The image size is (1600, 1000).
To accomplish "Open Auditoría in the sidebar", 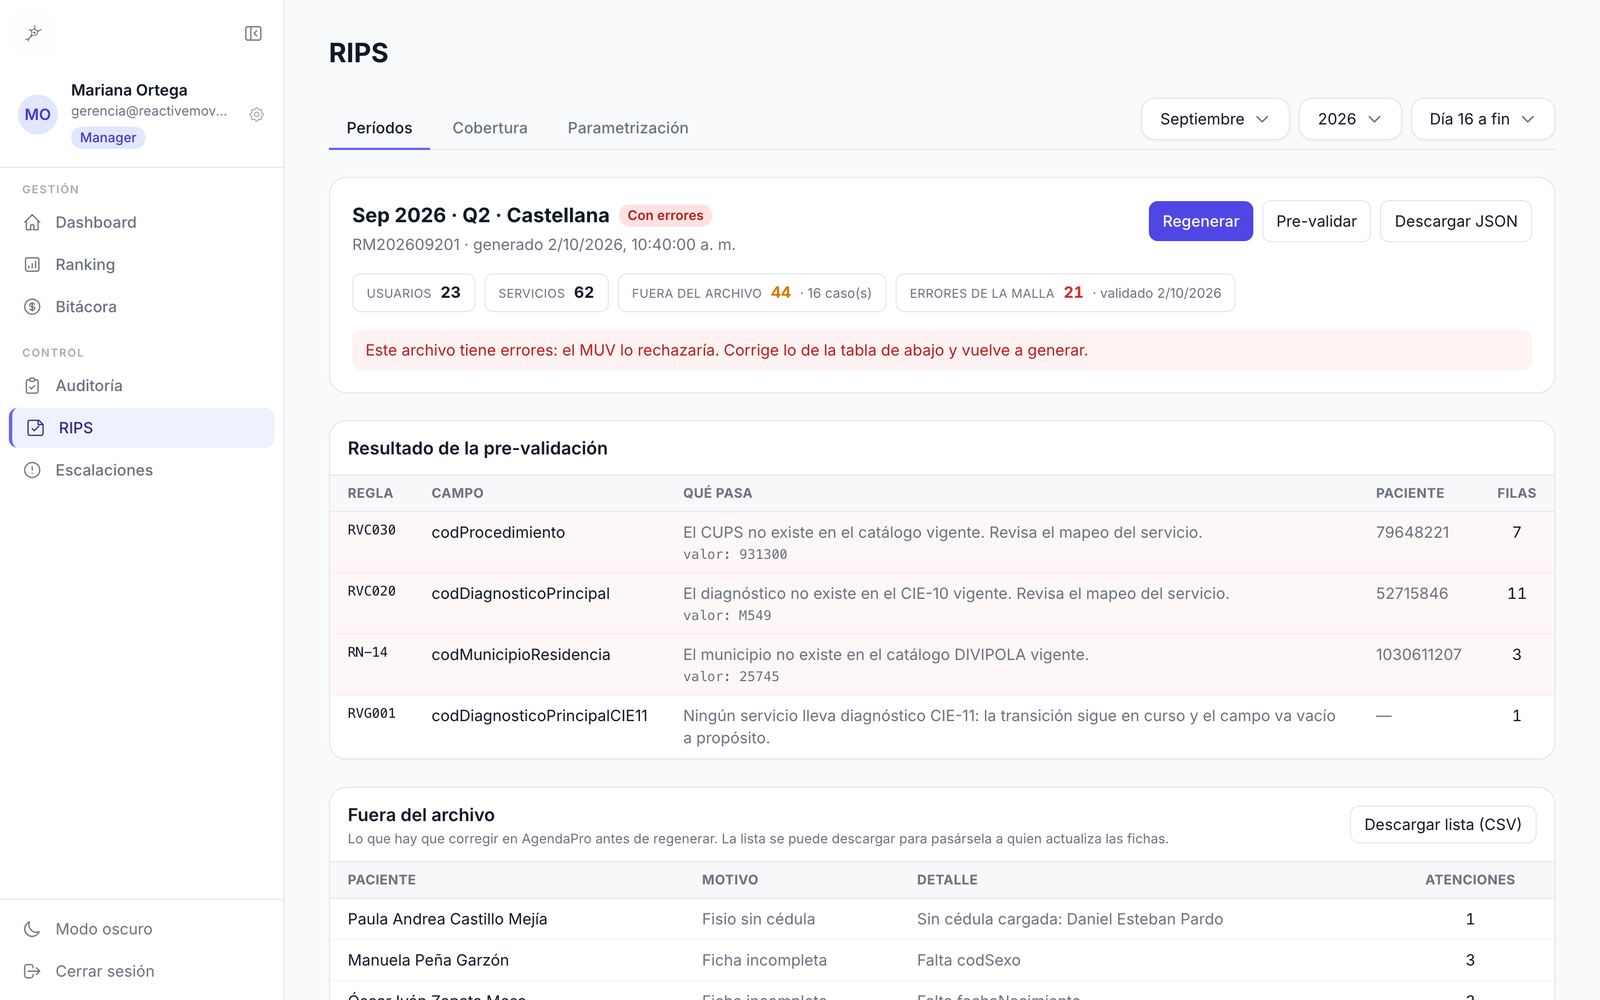I will 142,386.
